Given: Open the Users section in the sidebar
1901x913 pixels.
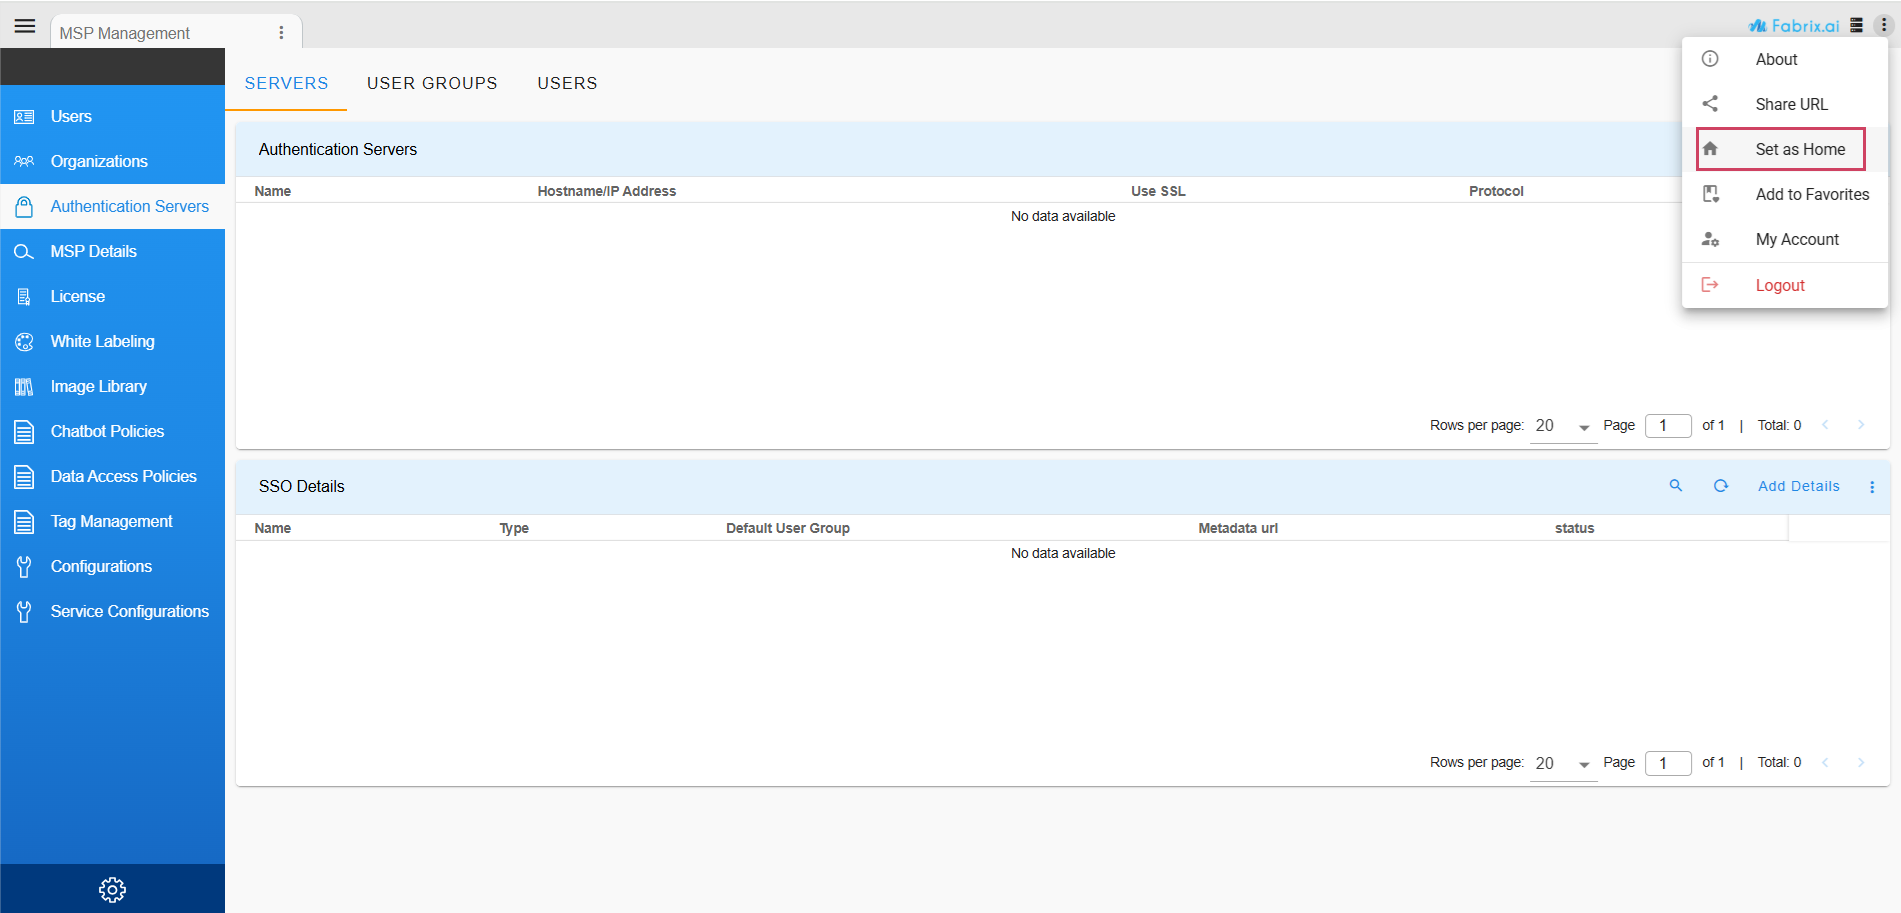Looking at the screenshot, I should [70, 116].
